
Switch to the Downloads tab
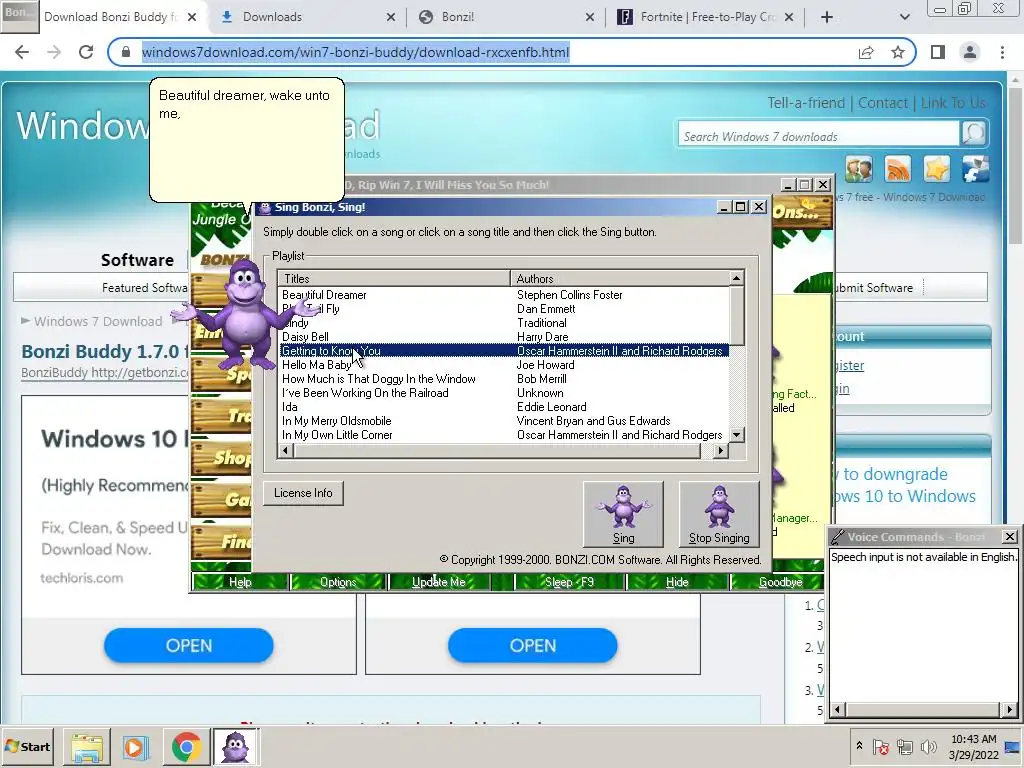point(305,17)
